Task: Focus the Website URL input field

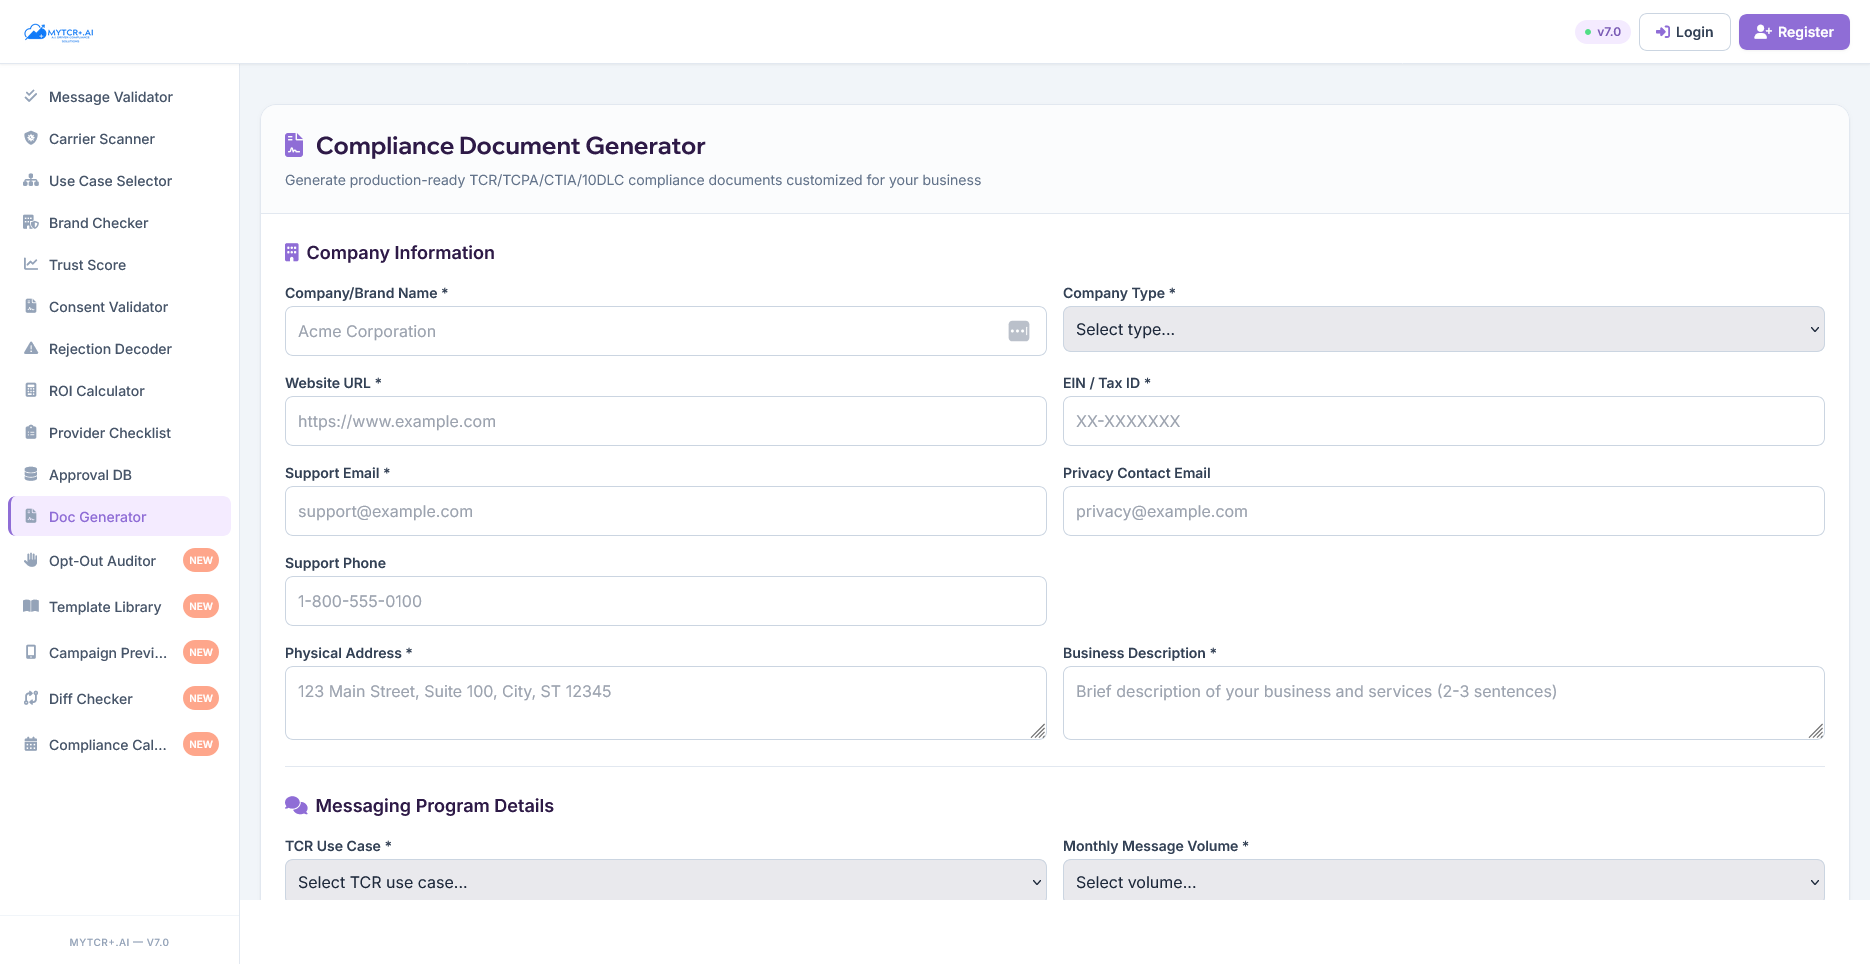Action: click(665, 421)
